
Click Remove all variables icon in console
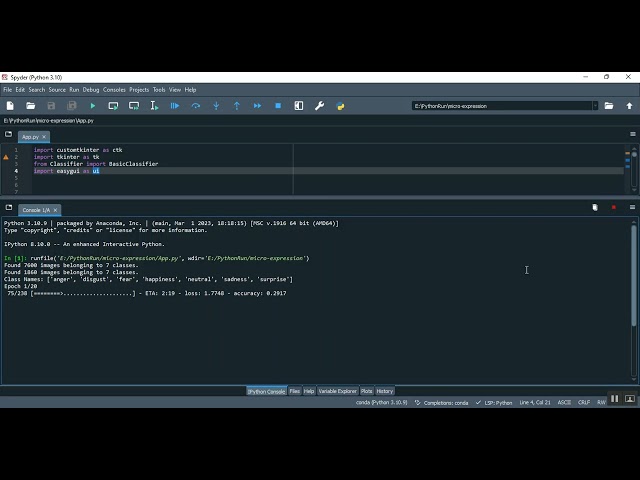point(595,208)
